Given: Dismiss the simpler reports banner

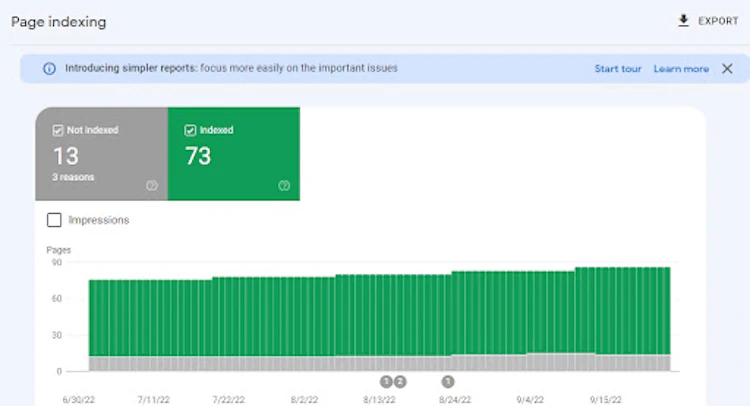Looking at the screenshot, I should point(727,68).
